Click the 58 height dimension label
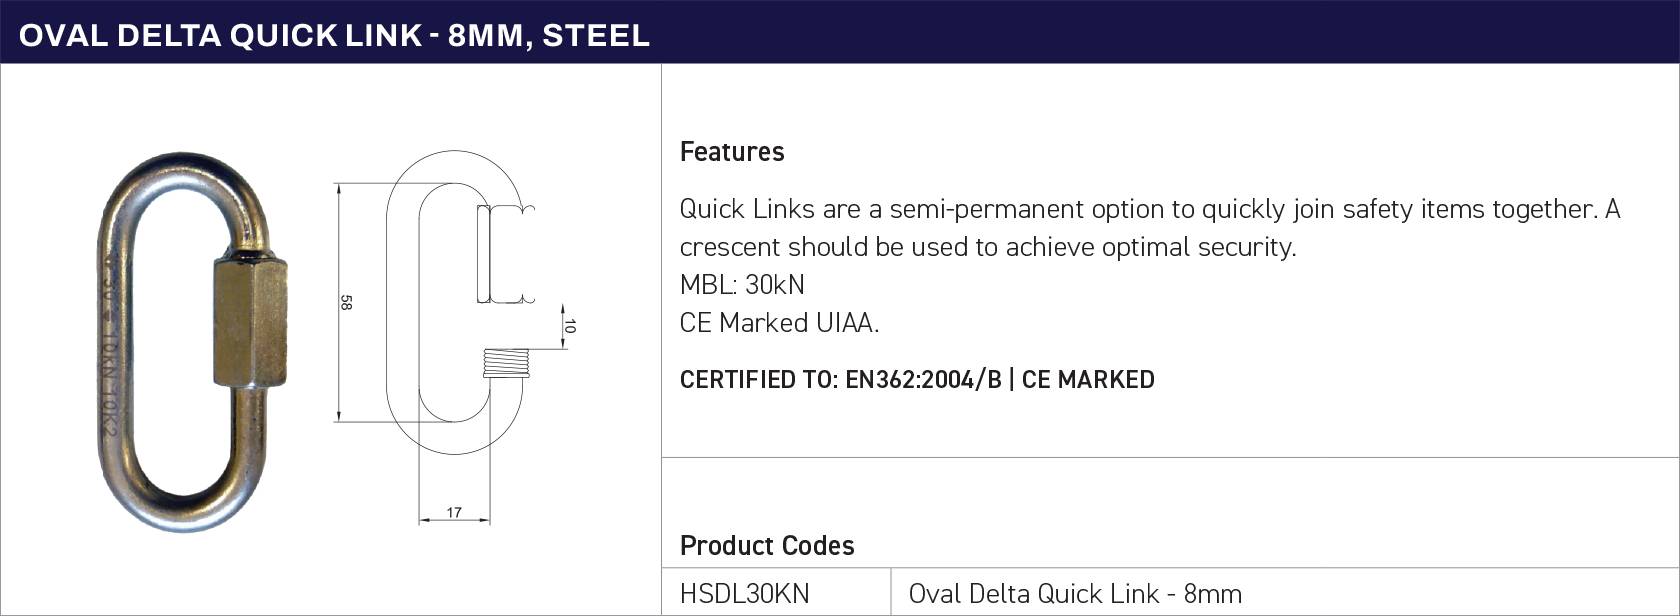 click(346, 302)
